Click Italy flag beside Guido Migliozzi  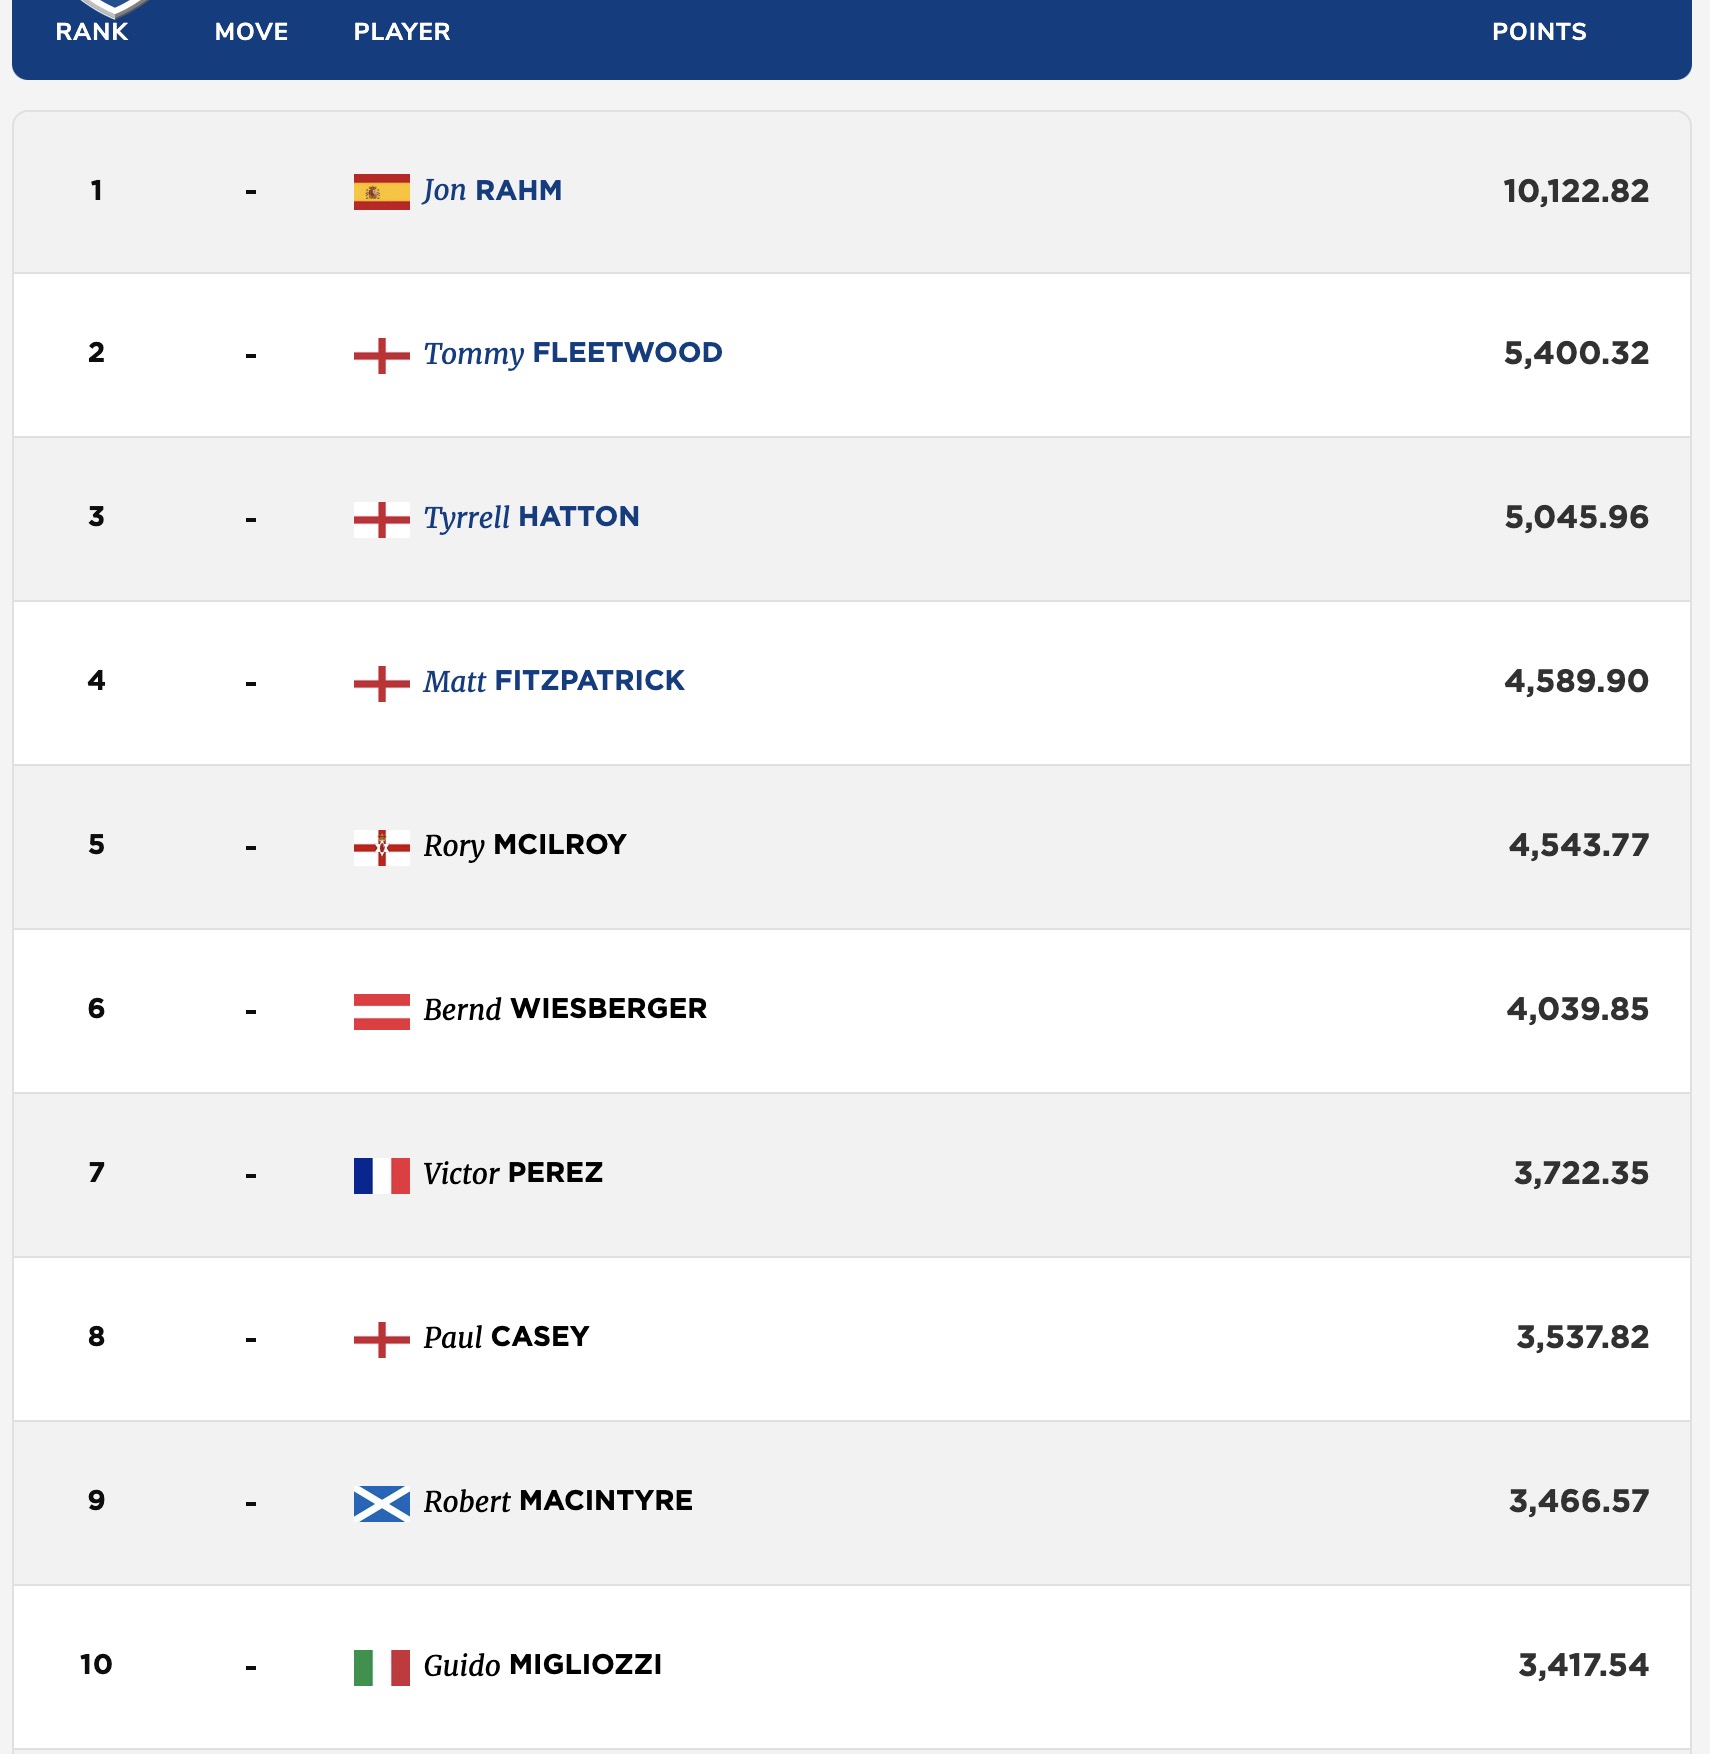[381, 1667]
